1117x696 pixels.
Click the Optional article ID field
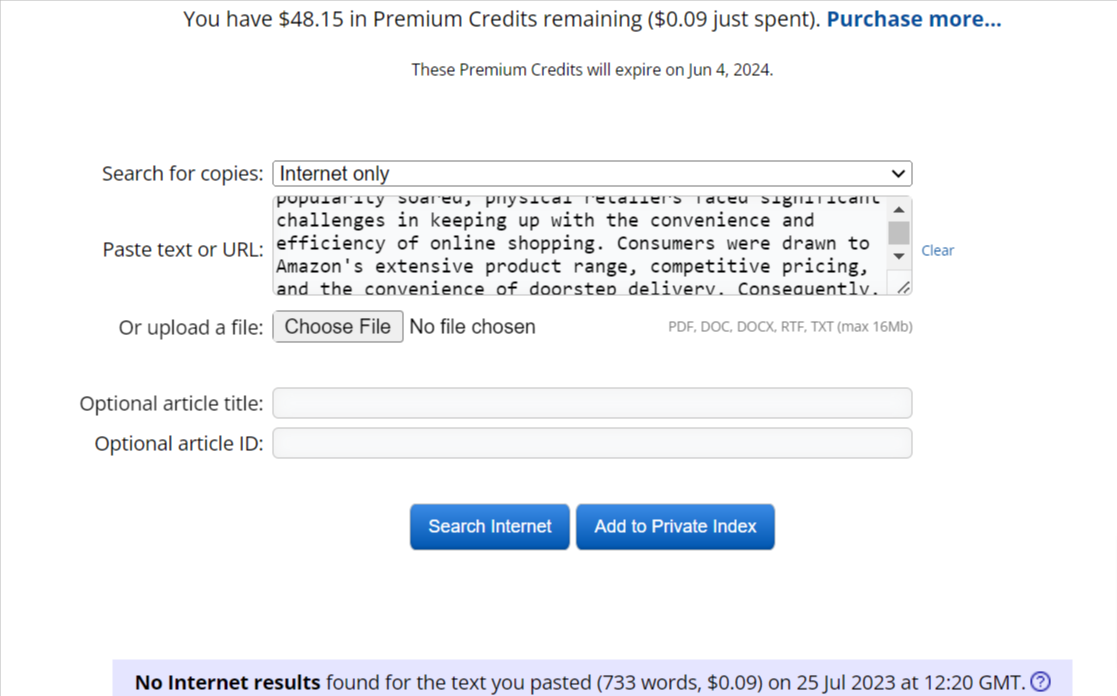click(592, 443)
